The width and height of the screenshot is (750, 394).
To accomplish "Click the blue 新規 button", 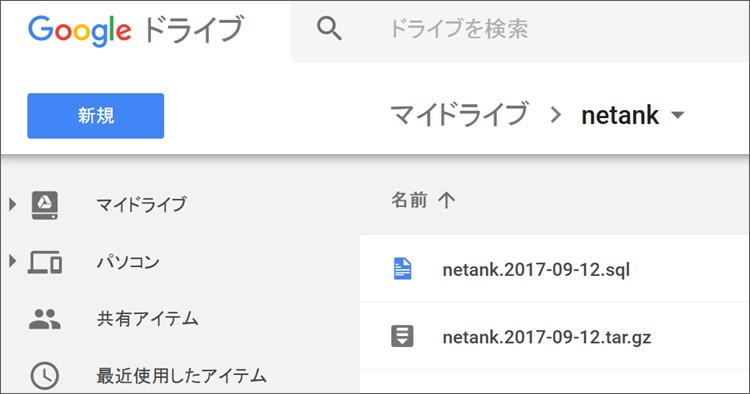I will (x=96, y=116).
